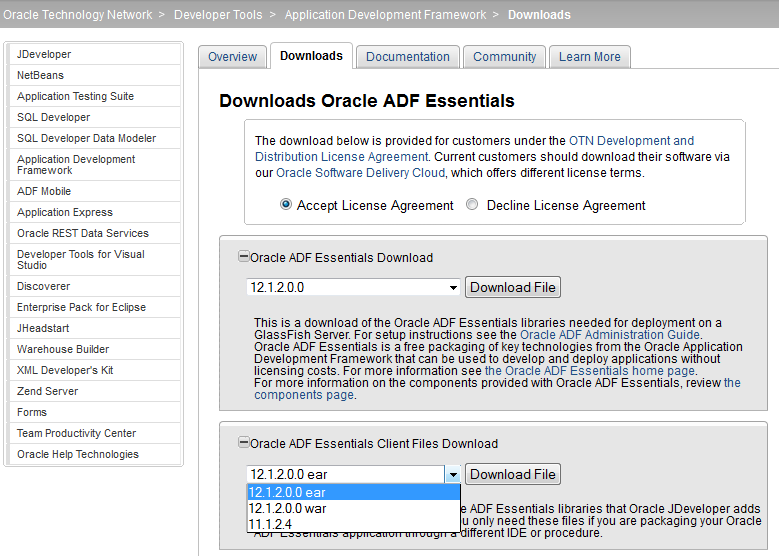Open Application Development Framework sidebar item
Viewport: 779px width, 556px height.
click(x=95, y=164)
